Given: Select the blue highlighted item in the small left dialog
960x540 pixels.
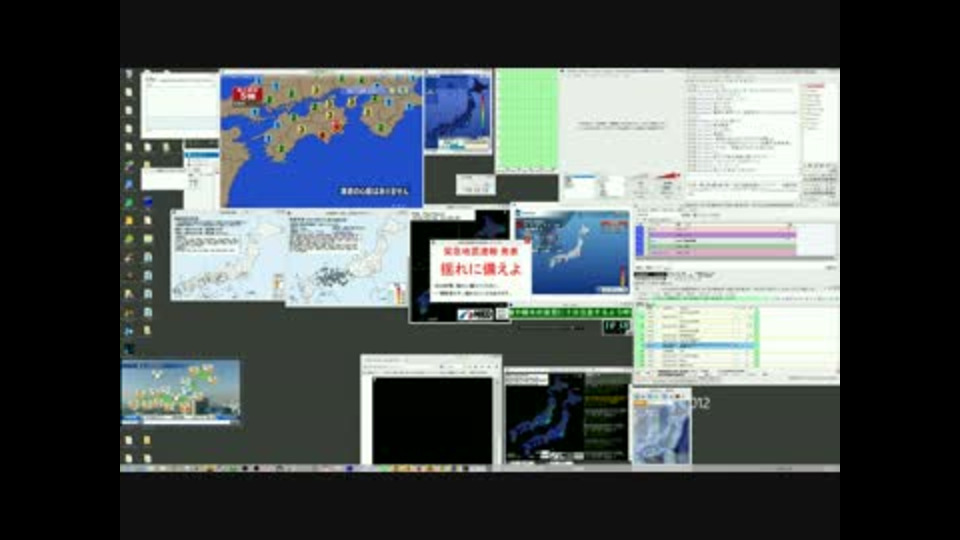Looking at the screenshot, I should 201,155.
